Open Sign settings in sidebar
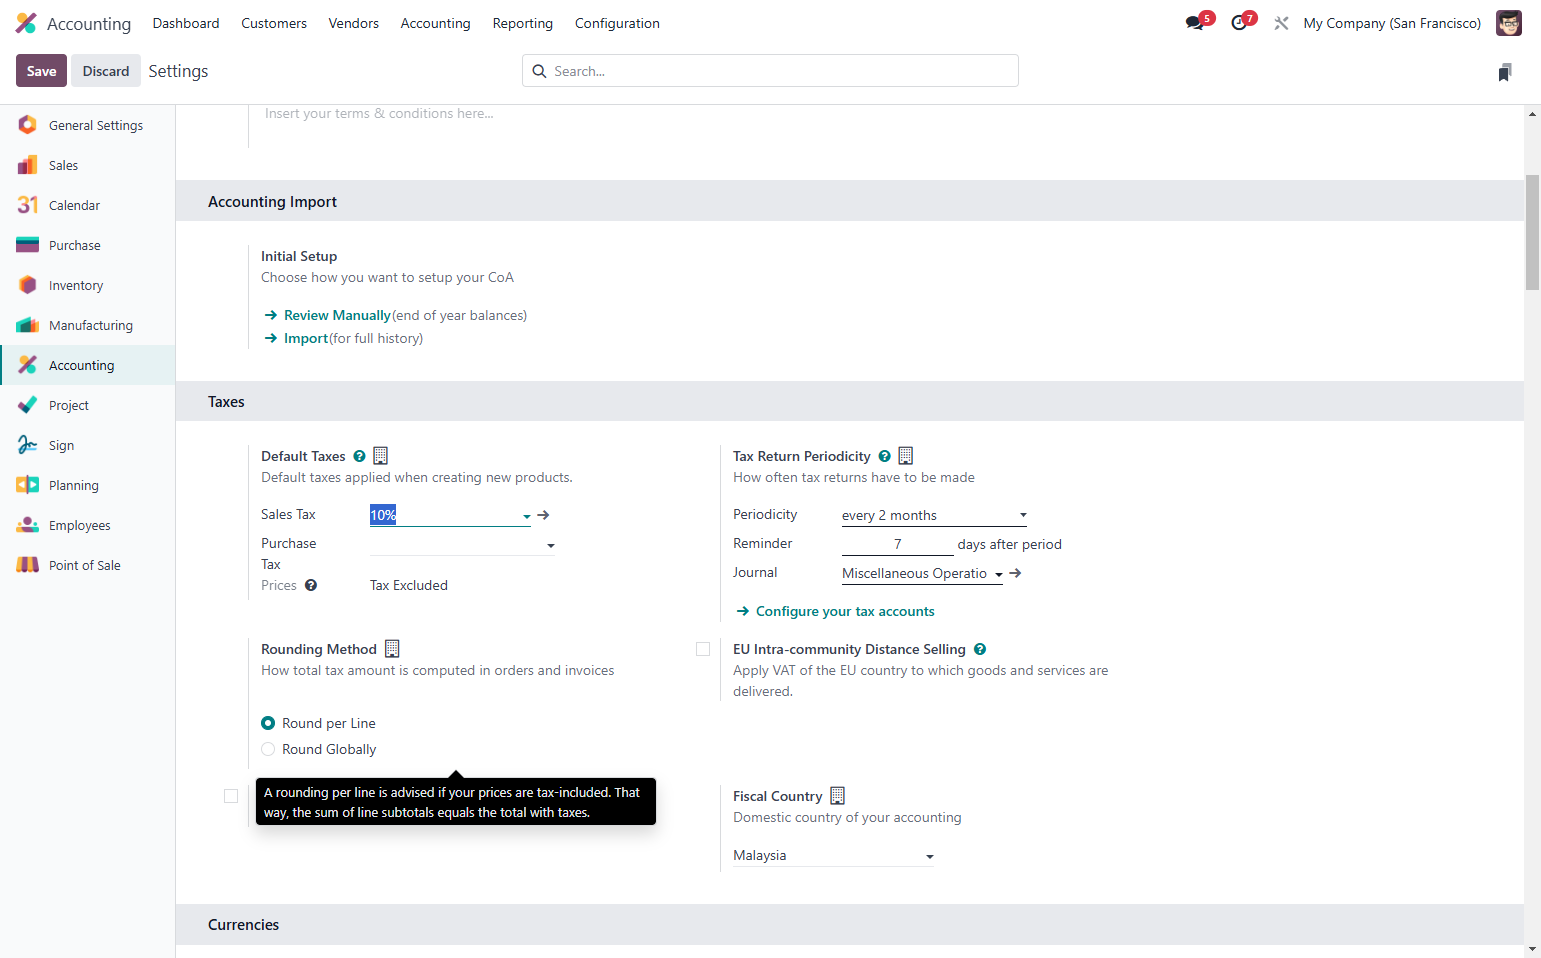The image size is (1541, 958). [x=88, y=445]
